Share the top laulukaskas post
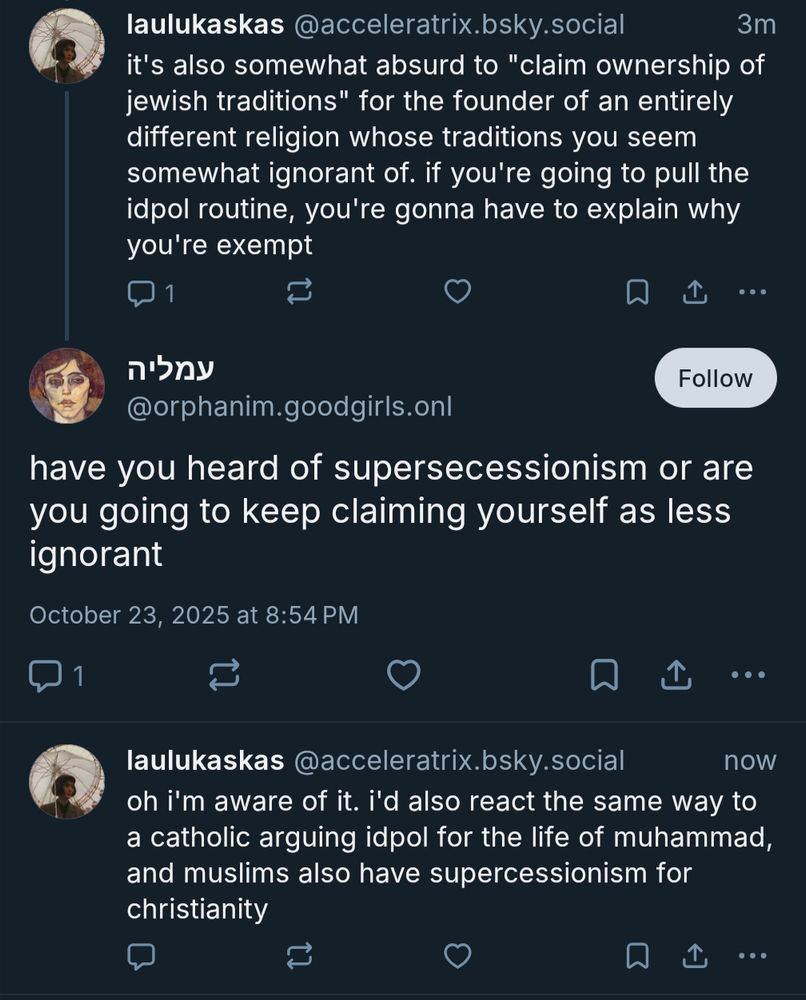Image resolution: width=806 pixels, height=1000 pixels. [694, 292]
